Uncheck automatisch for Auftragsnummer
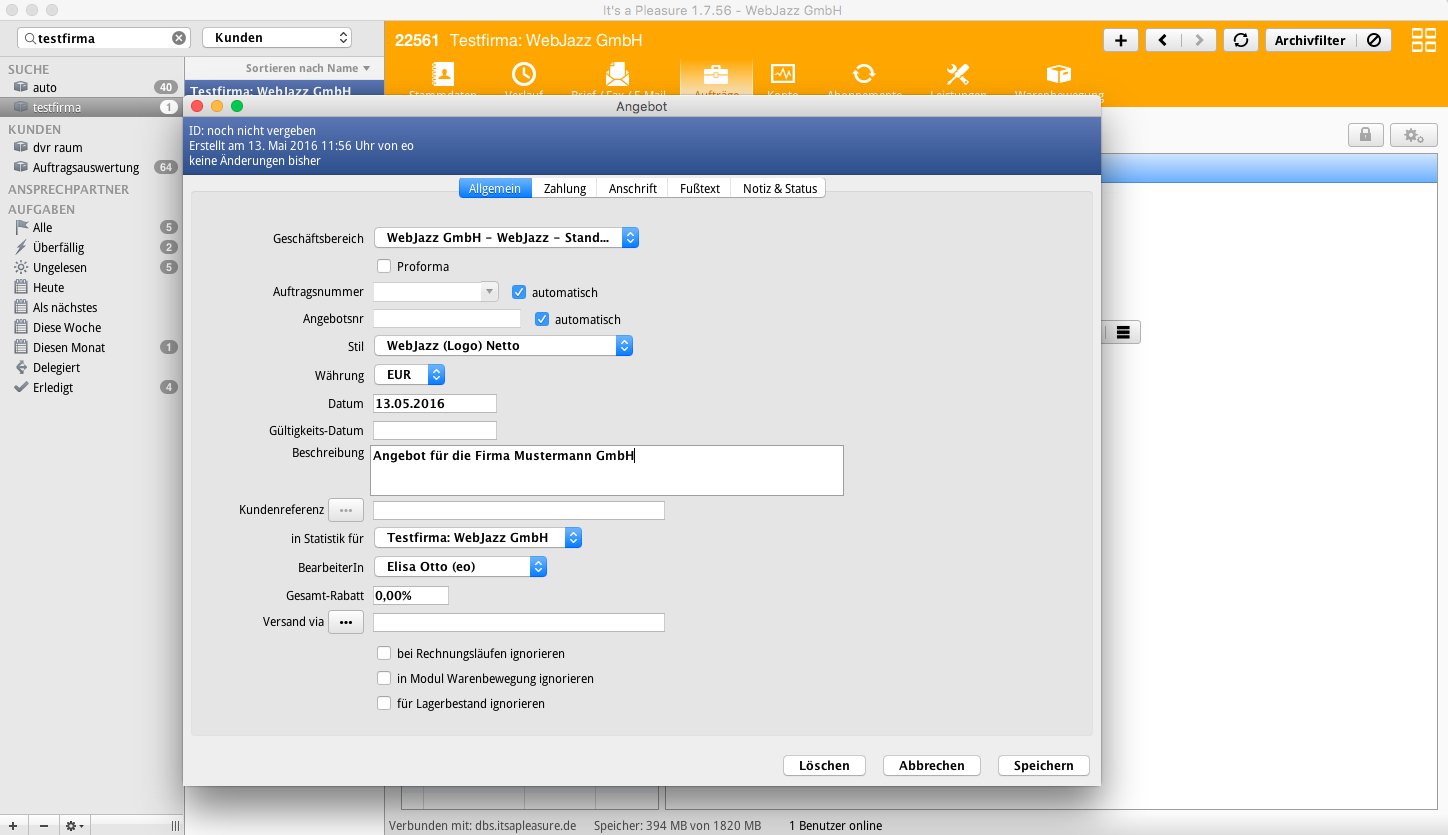Viewport: 1448px width, 835px height. (519, 292)
